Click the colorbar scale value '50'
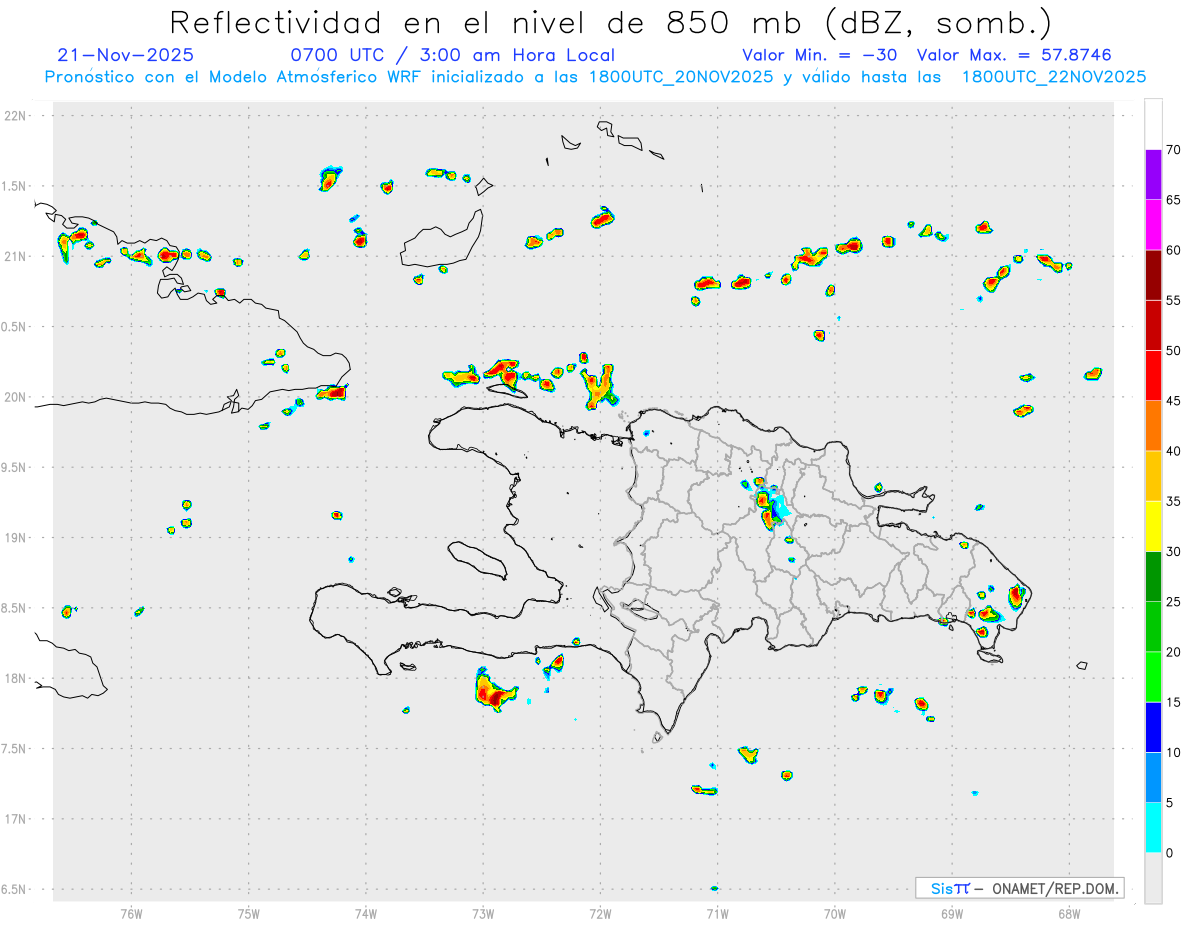The image size is (1200, 927). coord(1174,351)
